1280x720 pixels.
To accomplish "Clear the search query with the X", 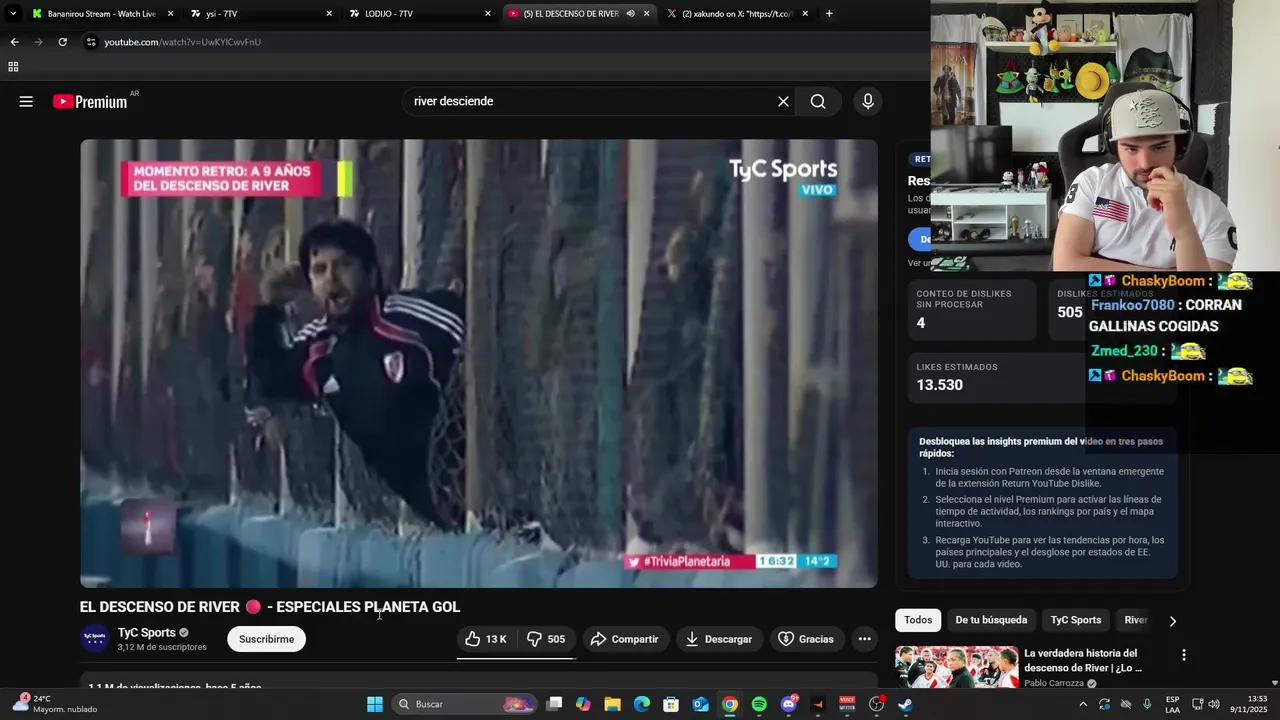I will tap(783, 101).
